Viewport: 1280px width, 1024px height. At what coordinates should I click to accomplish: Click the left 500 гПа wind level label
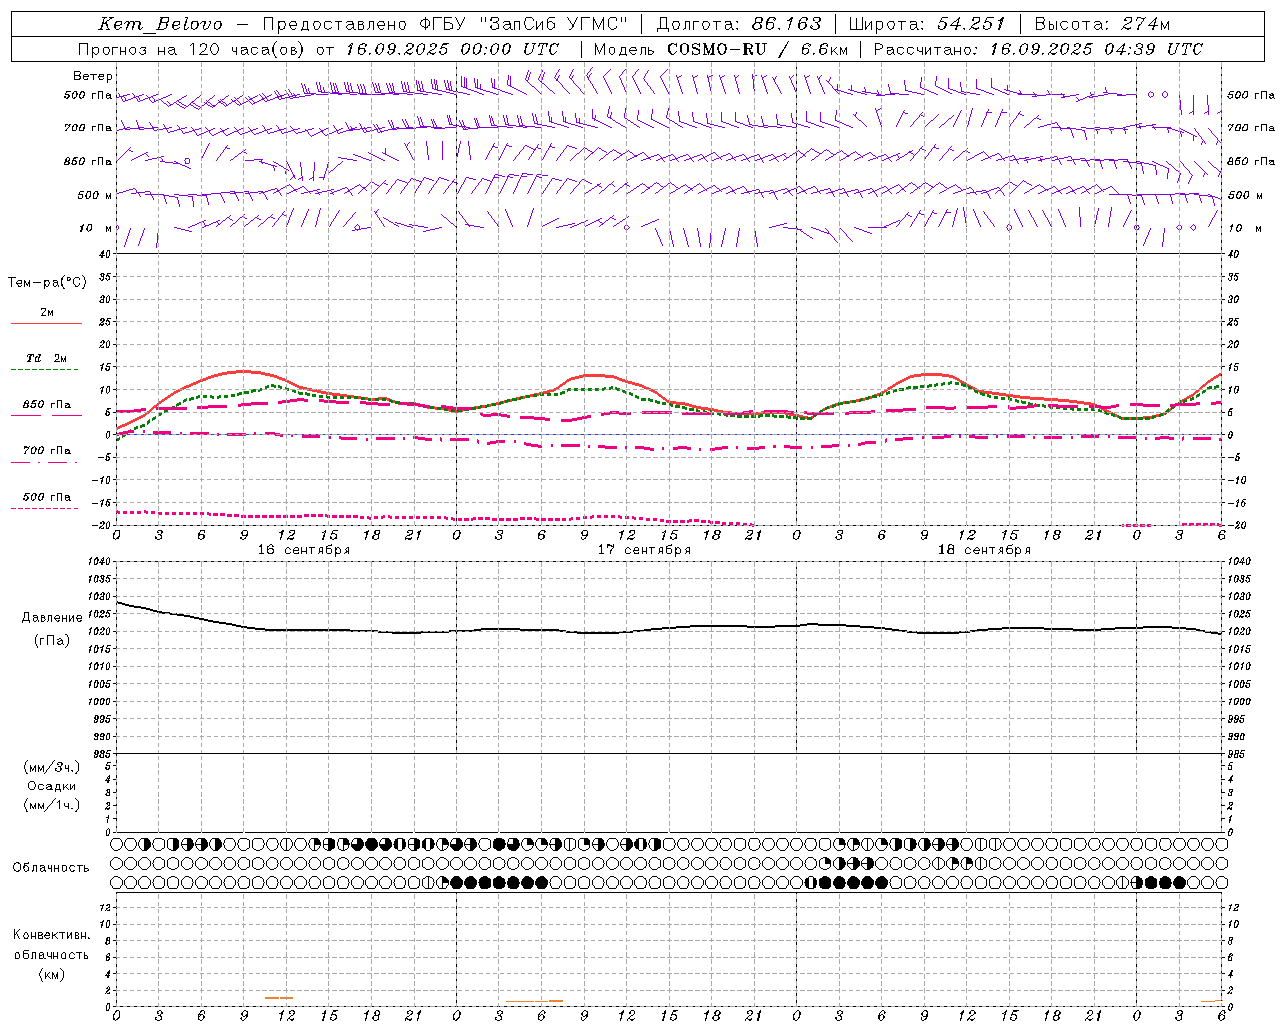pos(88,95)
